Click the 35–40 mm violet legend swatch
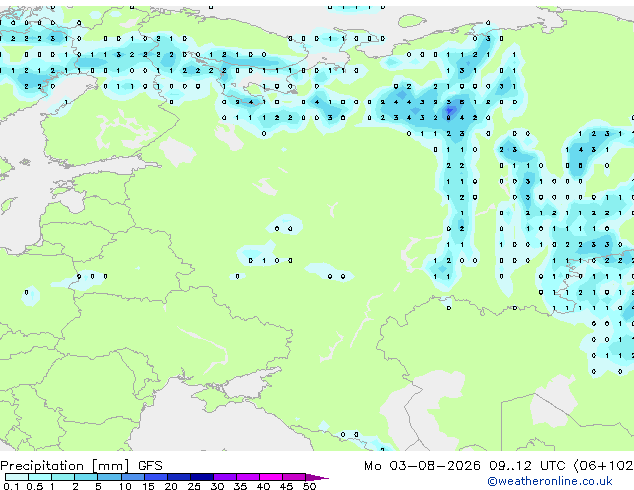 coord(248,477)
